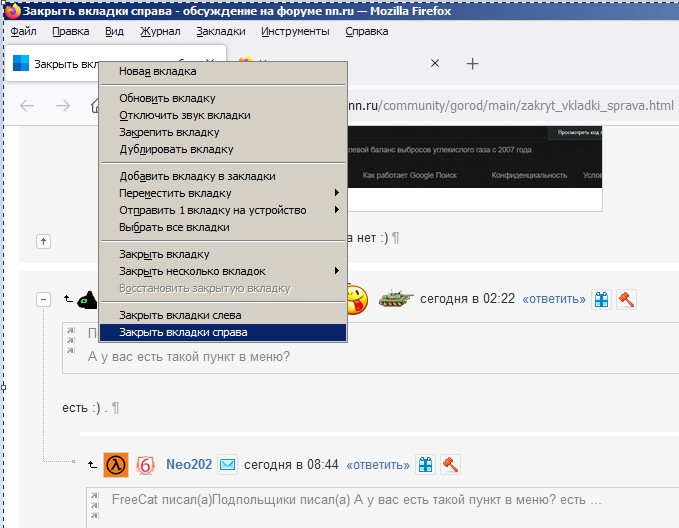Click Конфиденциальность link in embedded image
Image resolution: width=679 pixels, height=528 pixels.
[529, 175]
